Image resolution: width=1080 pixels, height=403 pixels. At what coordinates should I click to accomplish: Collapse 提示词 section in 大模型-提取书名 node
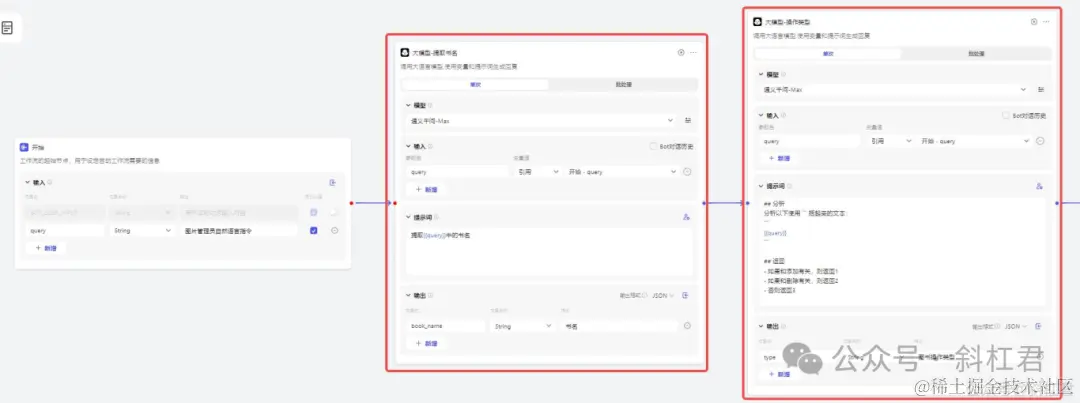(408, 217)
